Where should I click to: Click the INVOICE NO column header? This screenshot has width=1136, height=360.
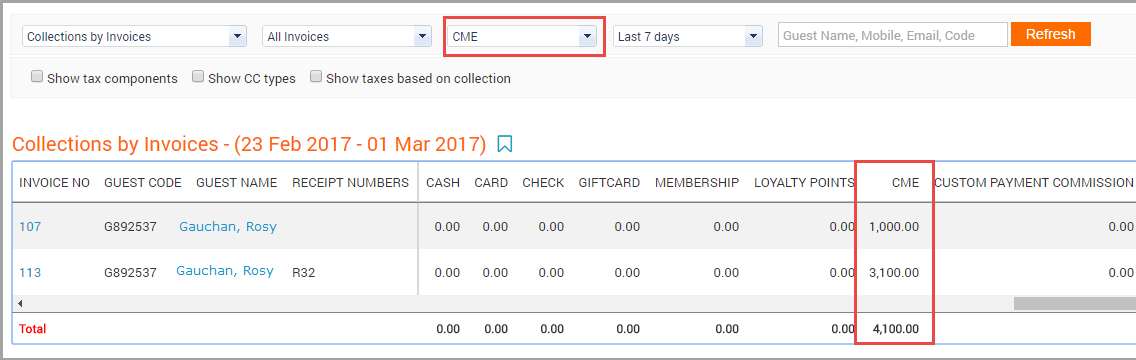click(54, 183)
